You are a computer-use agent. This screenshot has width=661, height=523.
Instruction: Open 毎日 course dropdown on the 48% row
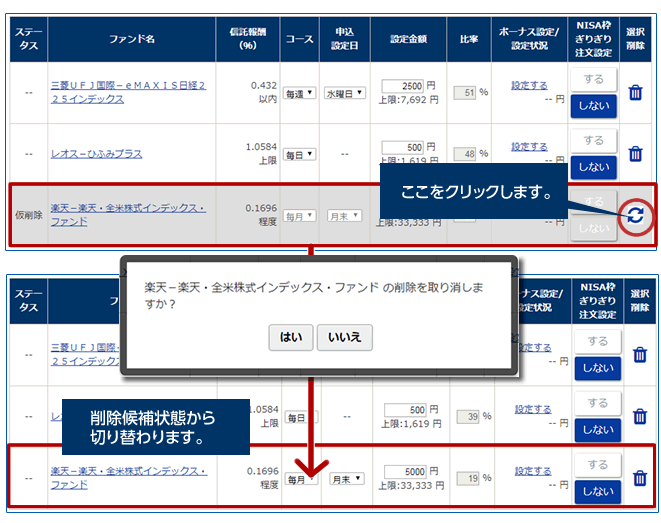[299, 155]
